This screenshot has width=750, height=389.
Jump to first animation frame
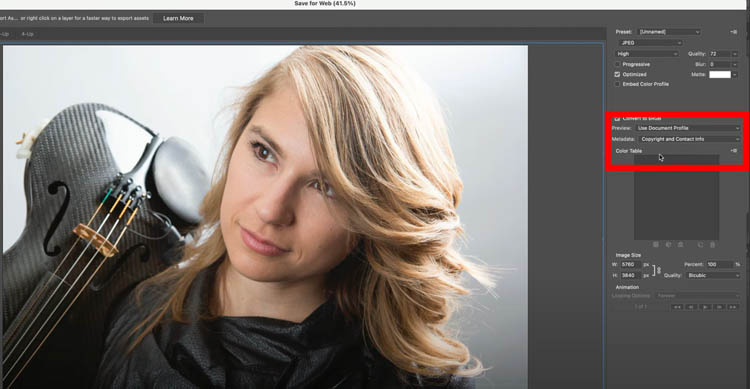pos(677,307)
